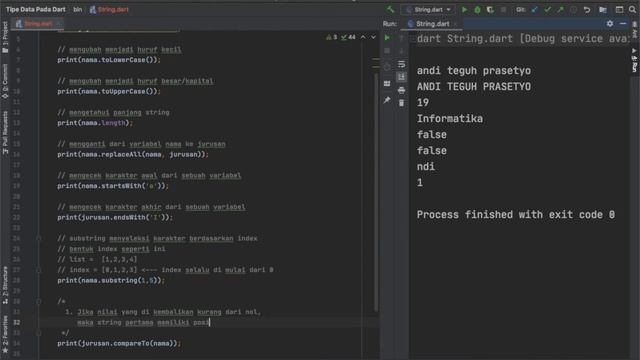Click the String.dart breadcrumb file
The height and width of the screenshot is (360, 640).
(109, 9)
